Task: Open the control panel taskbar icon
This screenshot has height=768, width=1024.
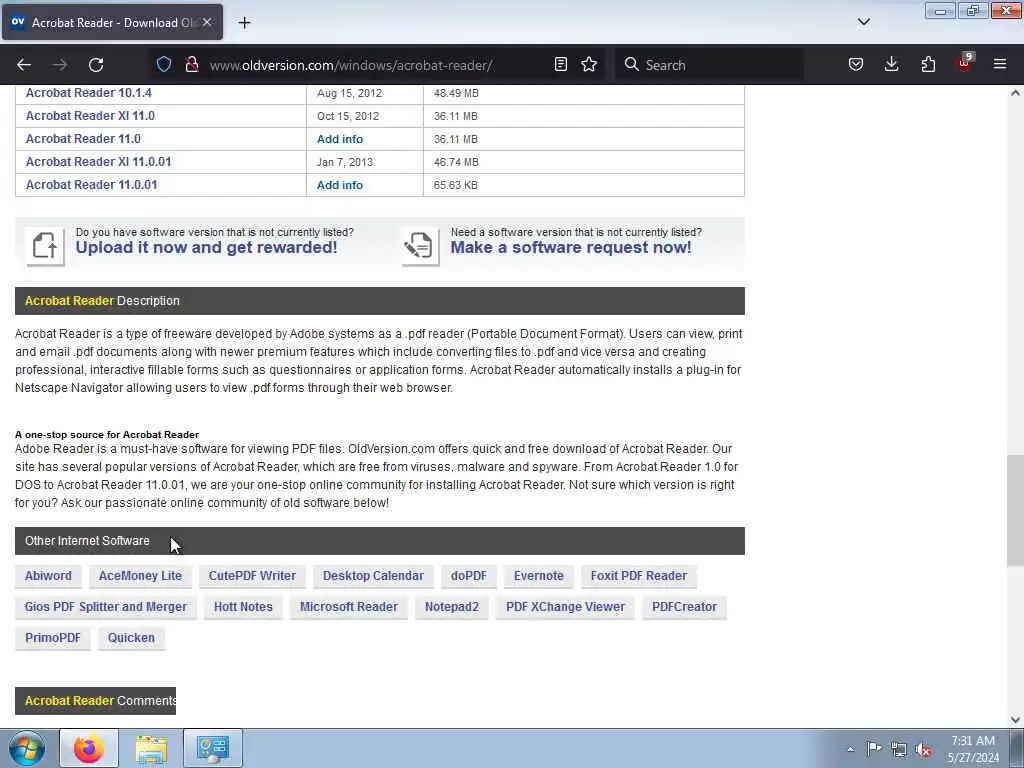Action: point(213,748)
